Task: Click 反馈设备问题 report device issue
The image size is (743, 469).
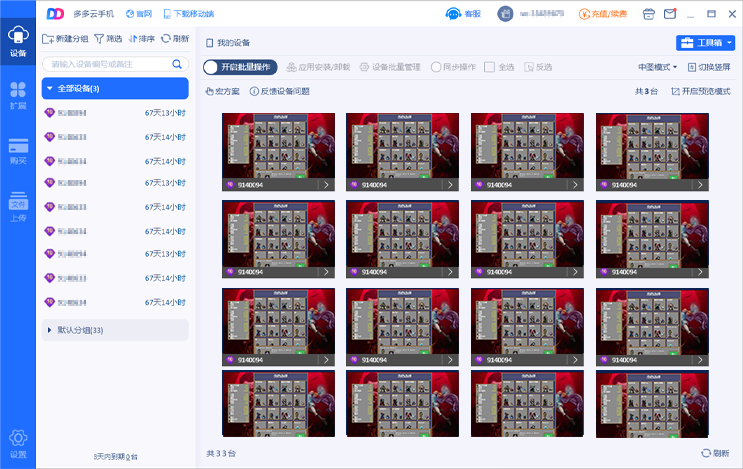Action: point(280,91)
